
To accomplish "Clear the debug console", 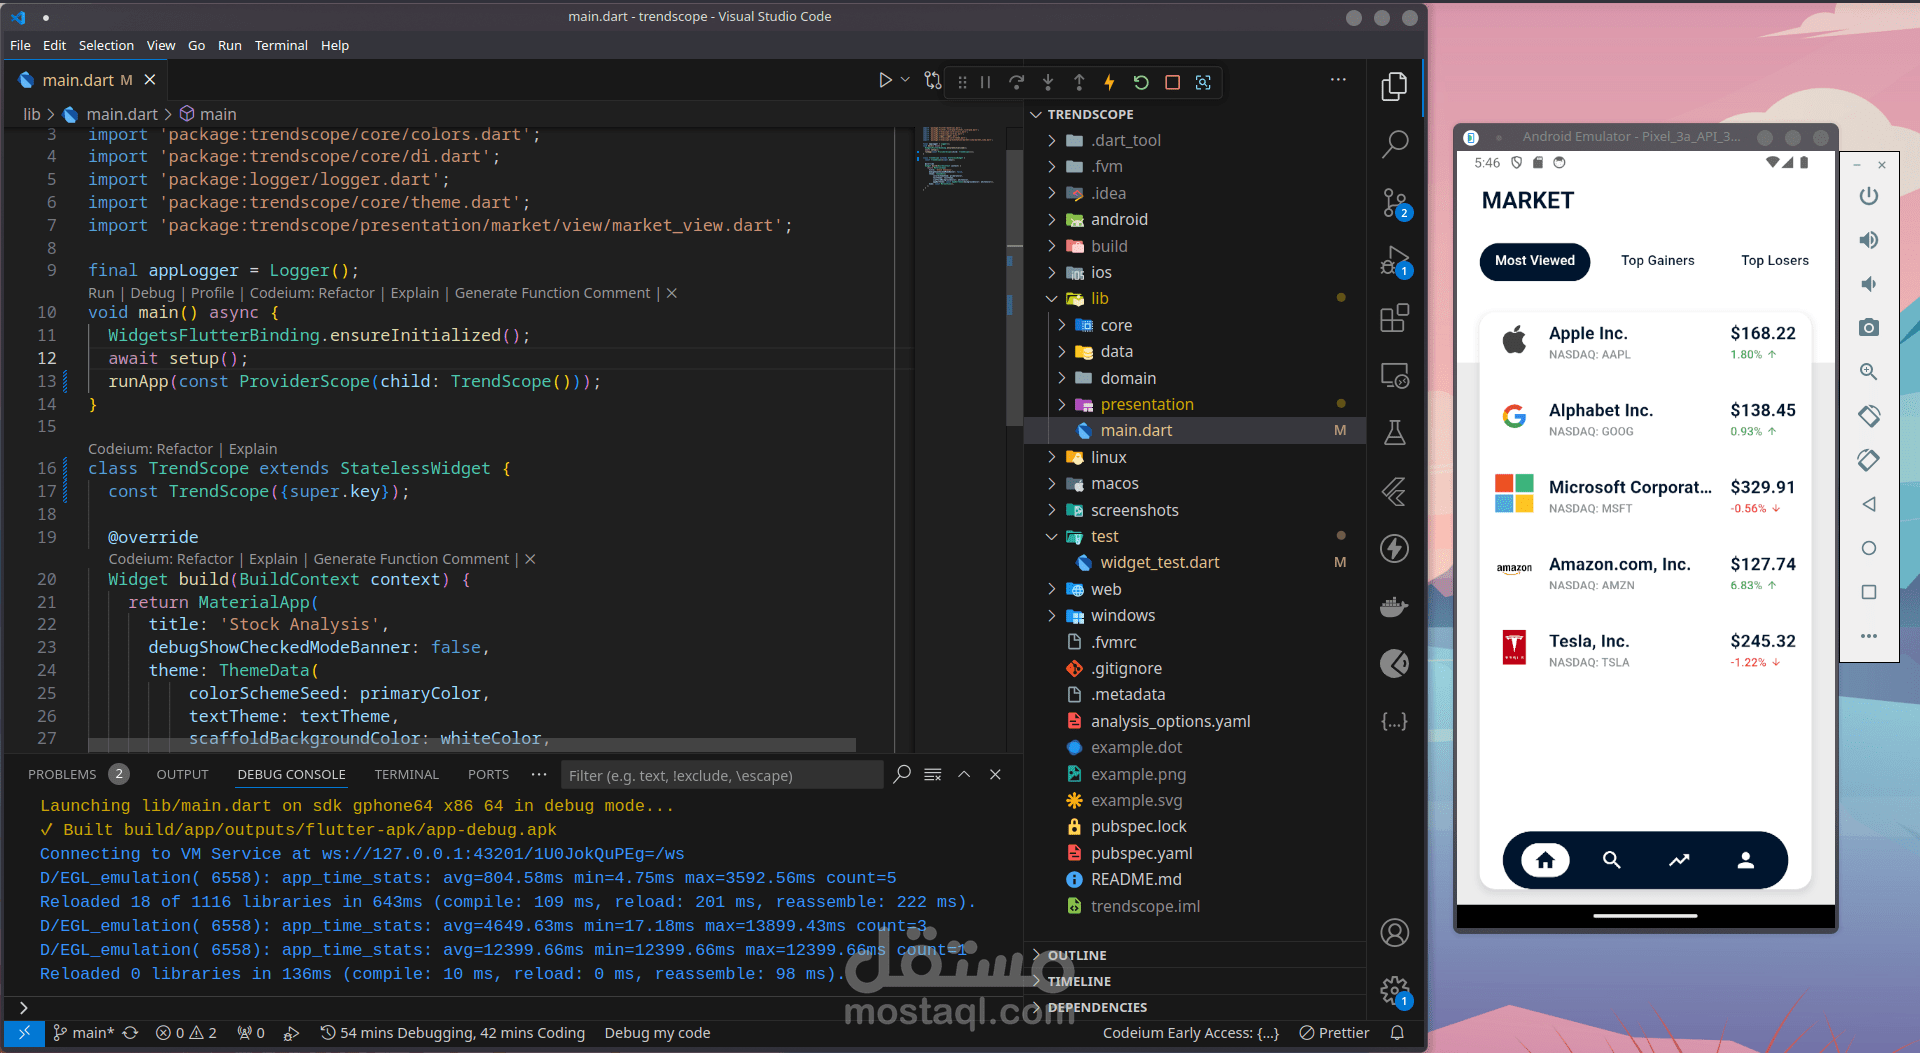I will click(933, 774).
